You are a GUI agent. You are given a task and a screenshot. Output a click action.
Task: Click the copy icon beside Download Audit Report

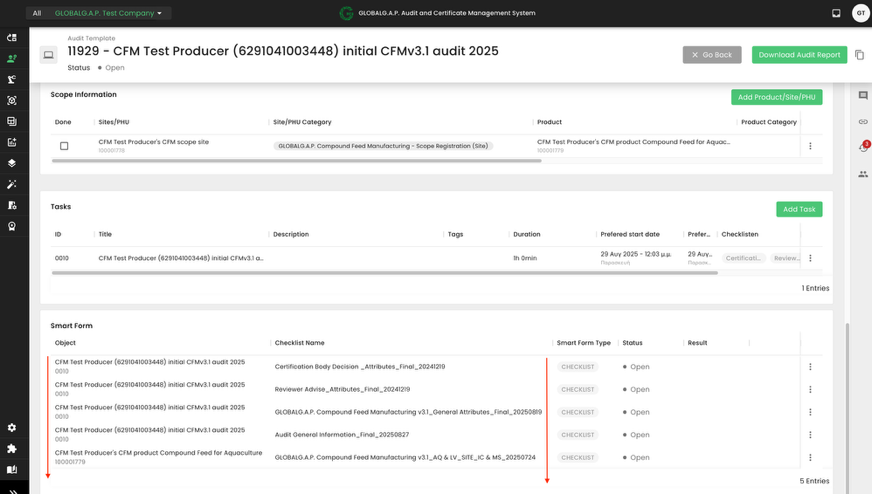(x=859, y=55)
